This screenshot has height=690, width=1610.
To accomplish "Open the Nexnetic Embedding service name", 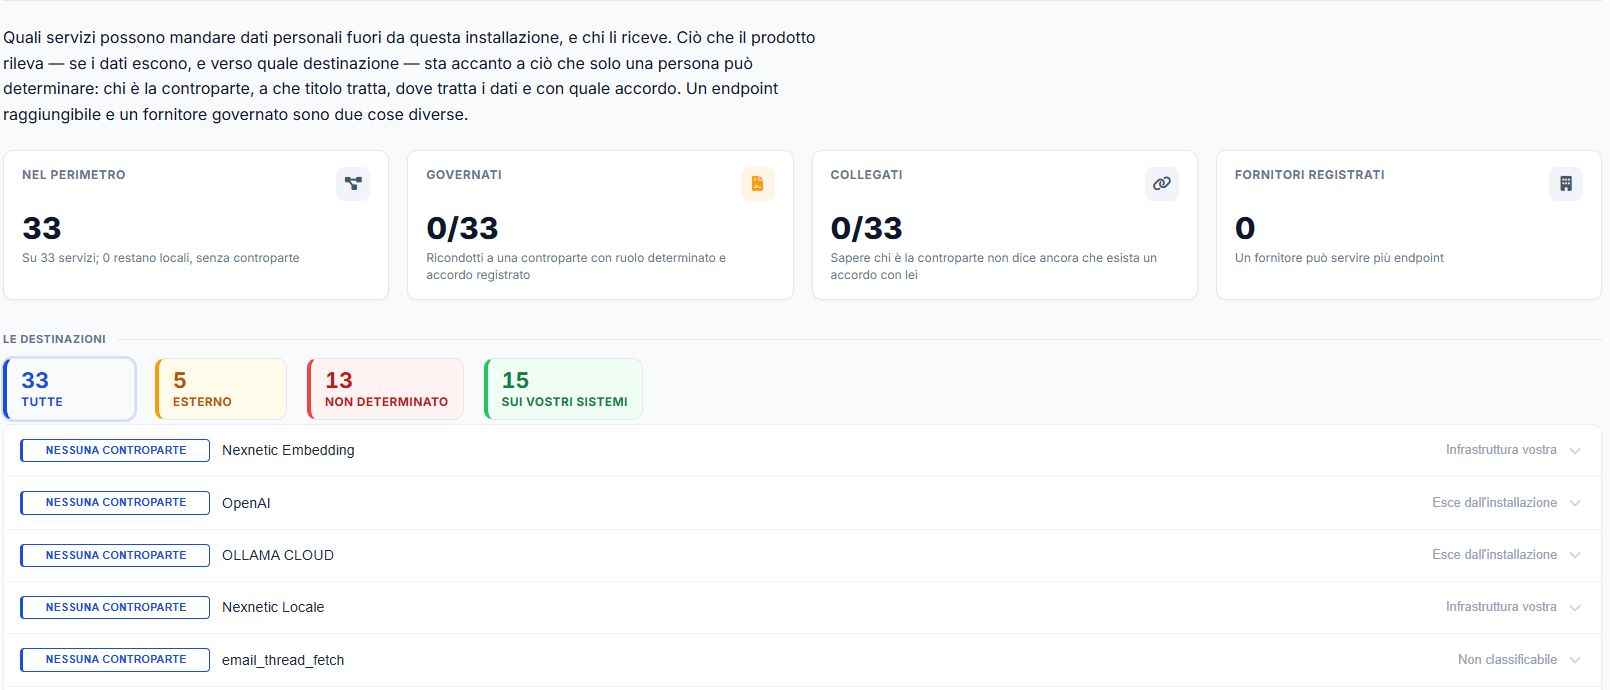I will [x=288, y=450].
